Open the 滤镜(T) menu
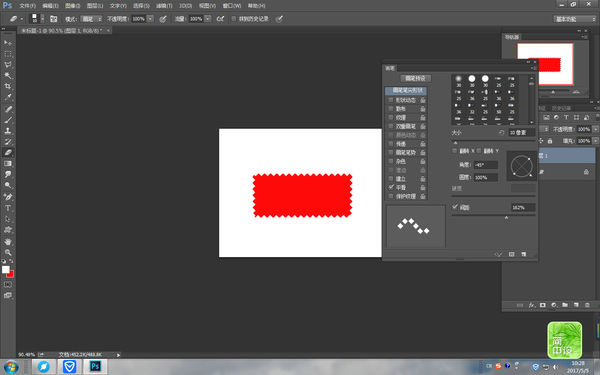The height and width of the screenshot is (375, 600). [x=164, y=6]
